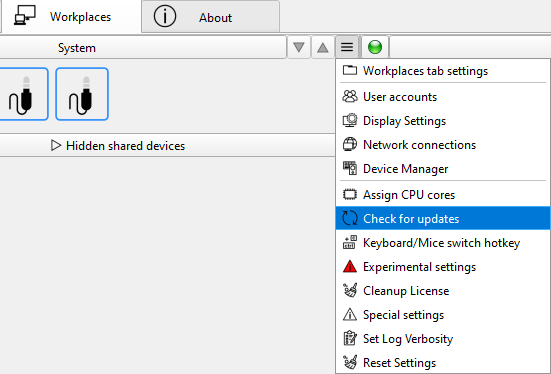Open Special settings
The image size is (551, 374).
click(443, 314)
